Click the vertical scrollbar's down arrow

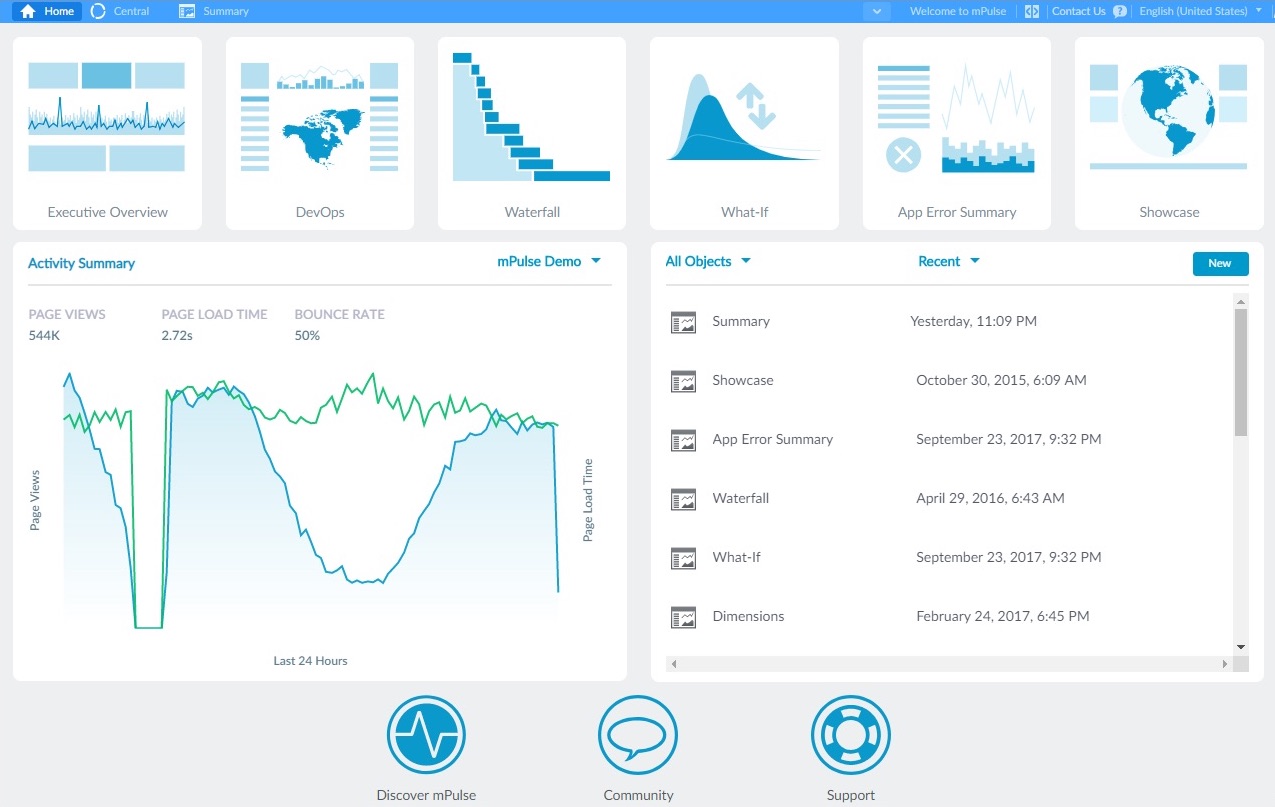(x=1241, y=647)
